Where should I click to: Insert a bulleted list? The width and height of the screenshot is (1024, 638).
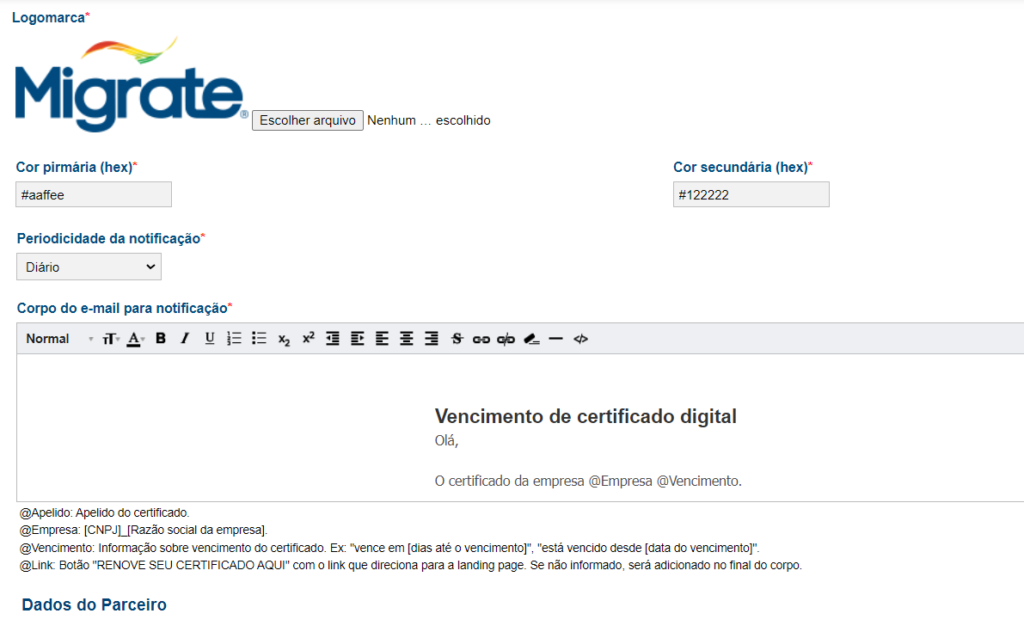259,338
